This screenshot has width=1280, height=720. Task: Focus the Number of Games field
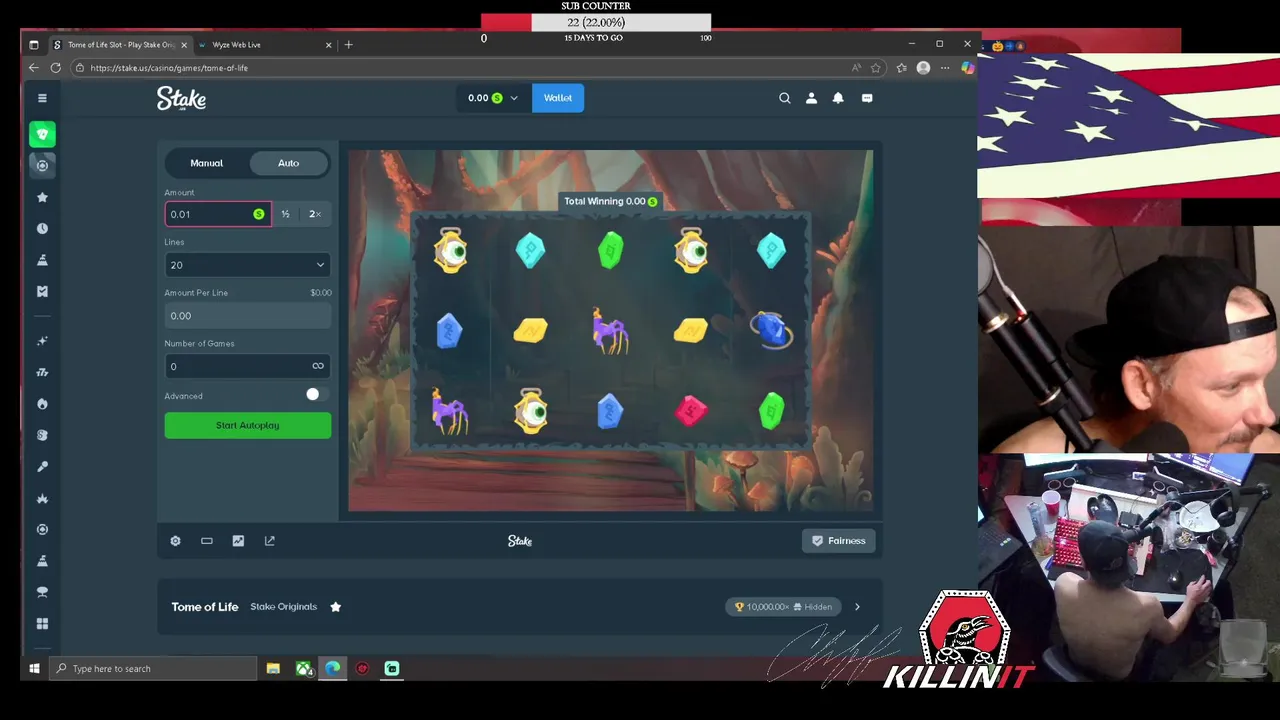pyautogui.click(x=247, y=366)
